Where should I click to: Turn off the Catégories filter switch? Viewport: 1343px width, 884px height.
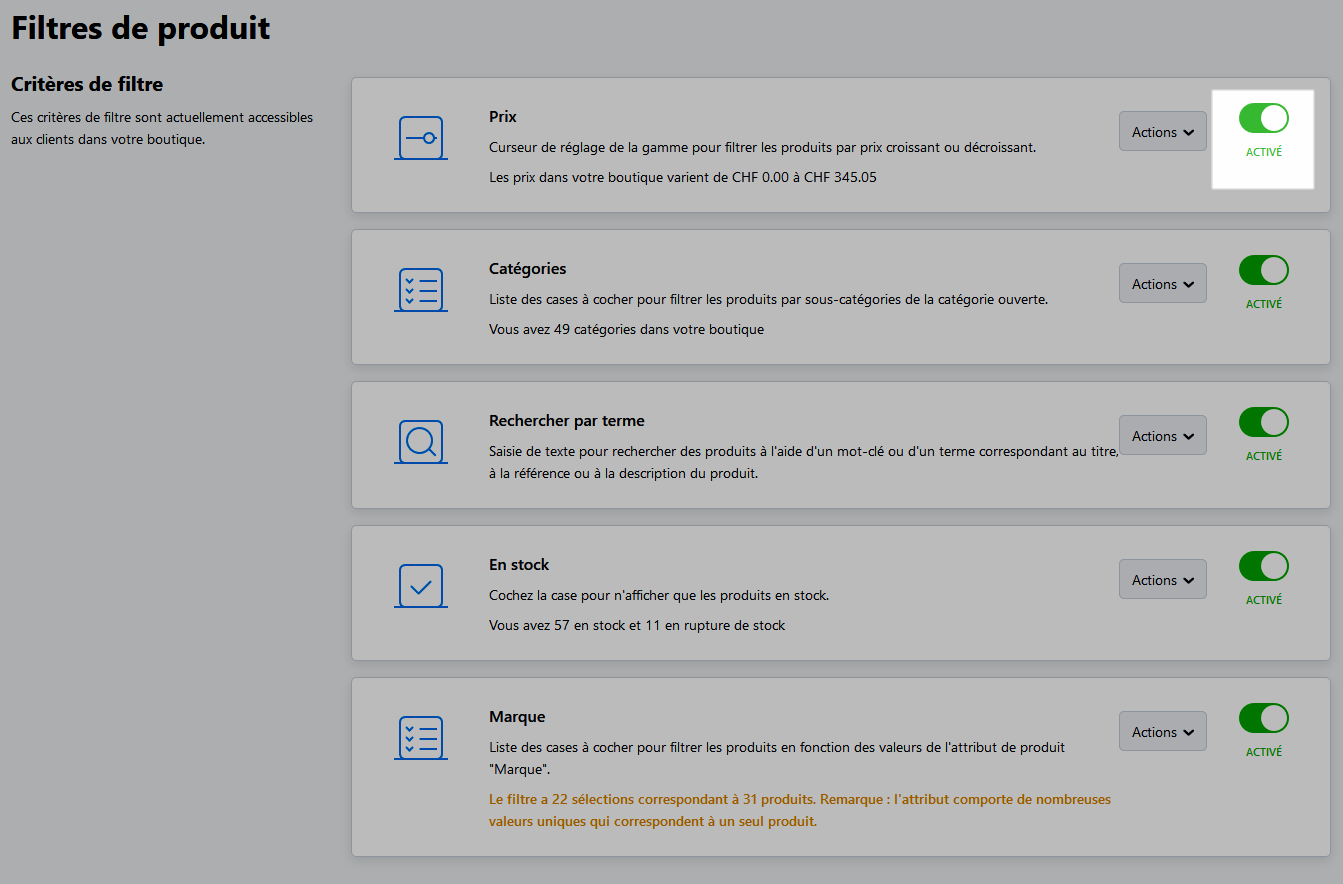(1263, 270)
